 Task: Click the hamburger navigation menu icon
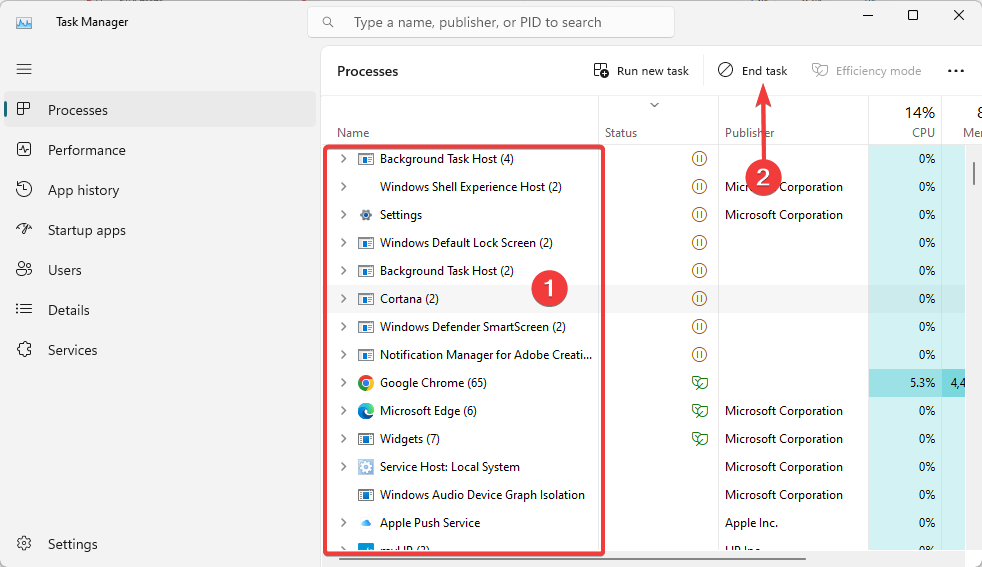24,69
